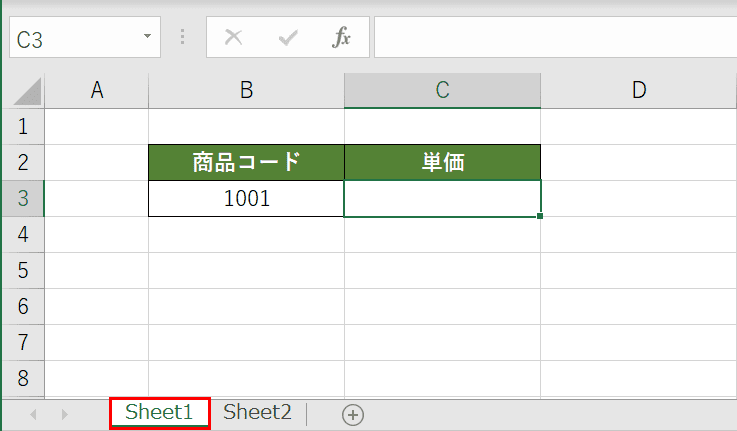Click the Cancel X icon in formula bar
This screenshot has width=737, height=431.
coord(234,37)
